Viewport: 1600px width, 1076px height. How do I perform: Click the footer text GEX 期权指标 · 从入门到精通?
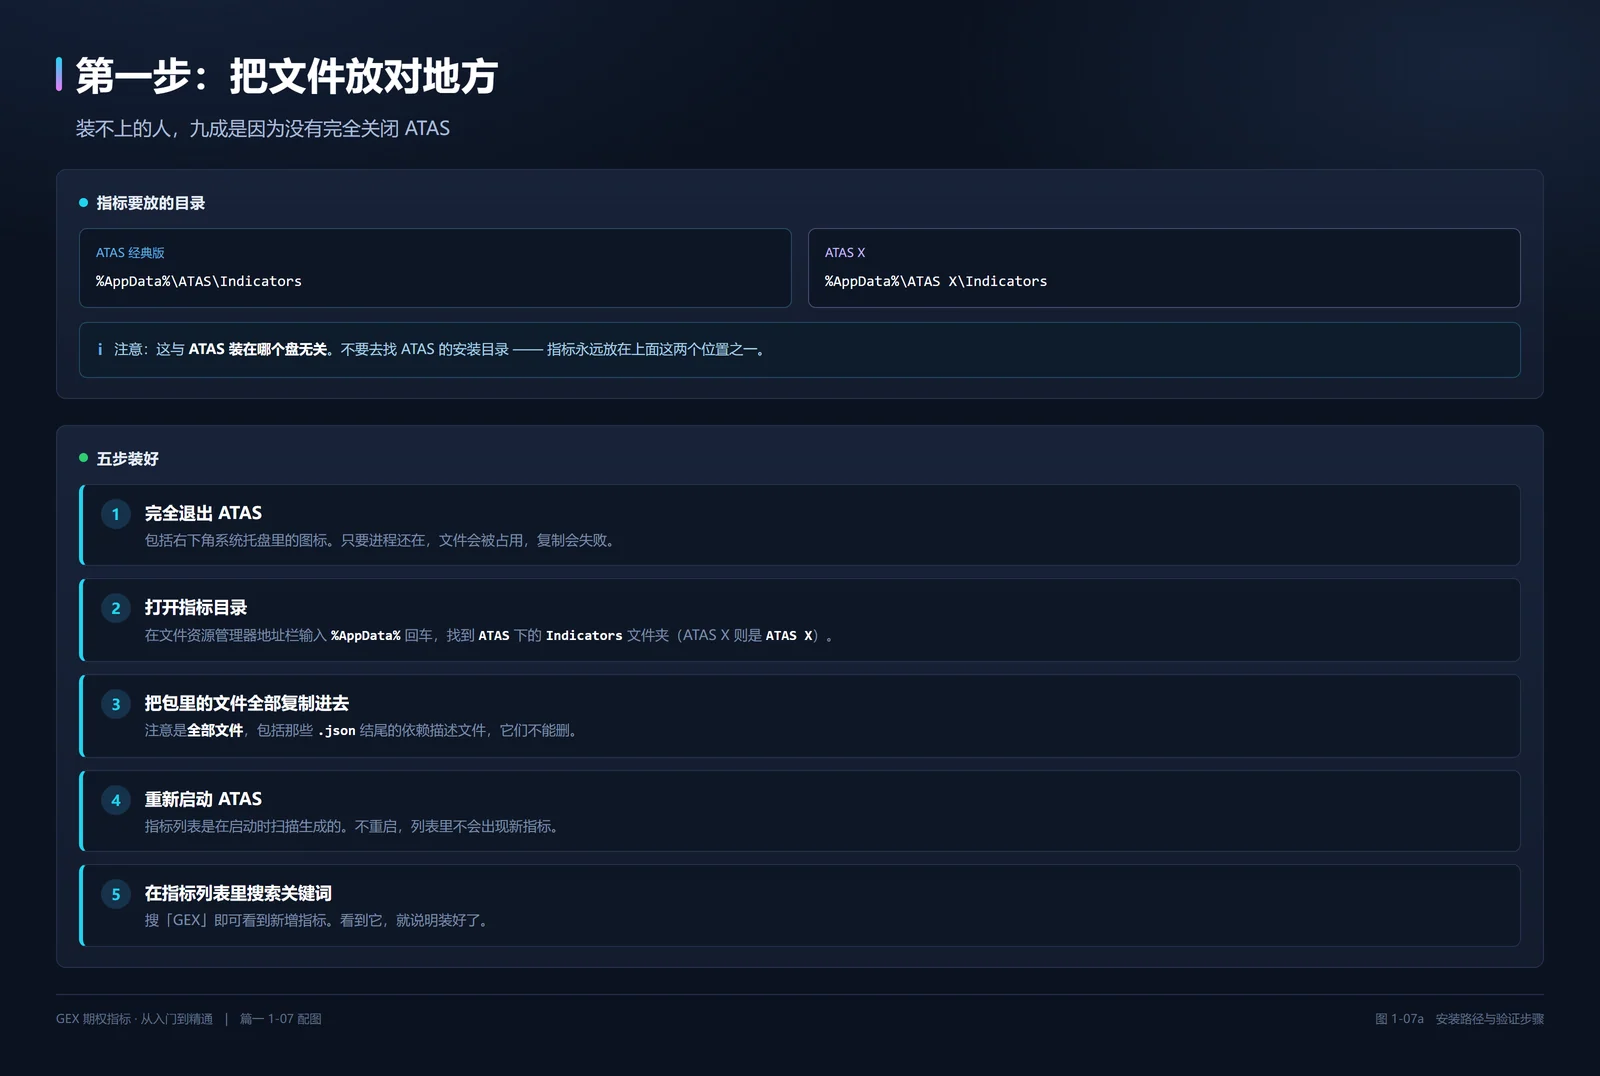(x=134, y=1019)
